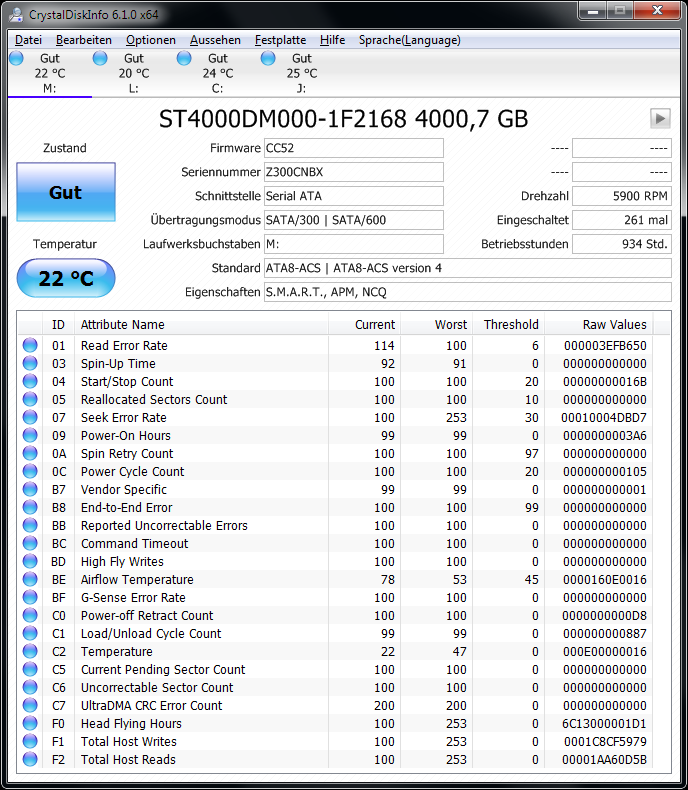This screenshot has width=688, height=790.
Task: Click the status orb for Start/Stop Count
Action: pos(30,381)
